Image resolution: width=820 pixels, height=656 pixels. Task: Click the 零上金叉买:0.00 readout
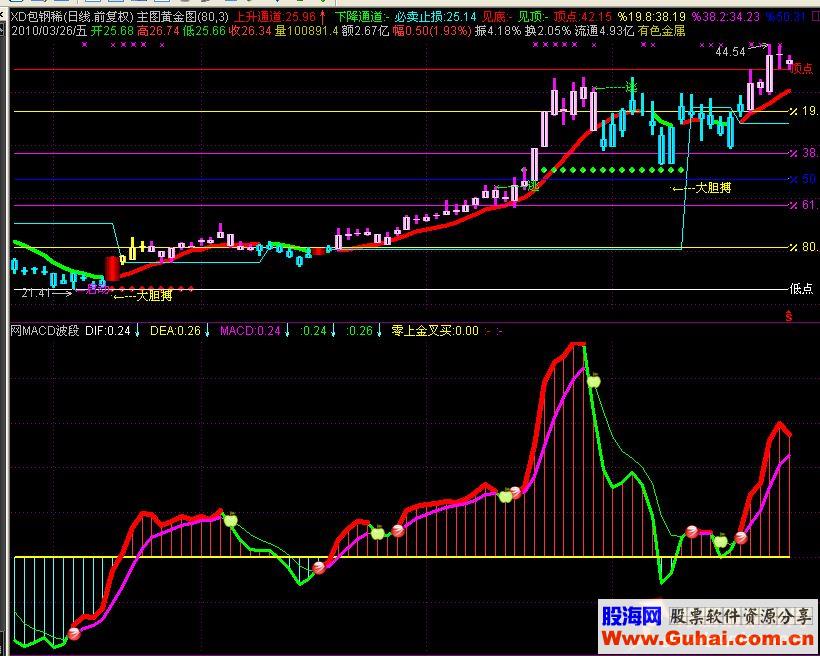tap(435, 331)
